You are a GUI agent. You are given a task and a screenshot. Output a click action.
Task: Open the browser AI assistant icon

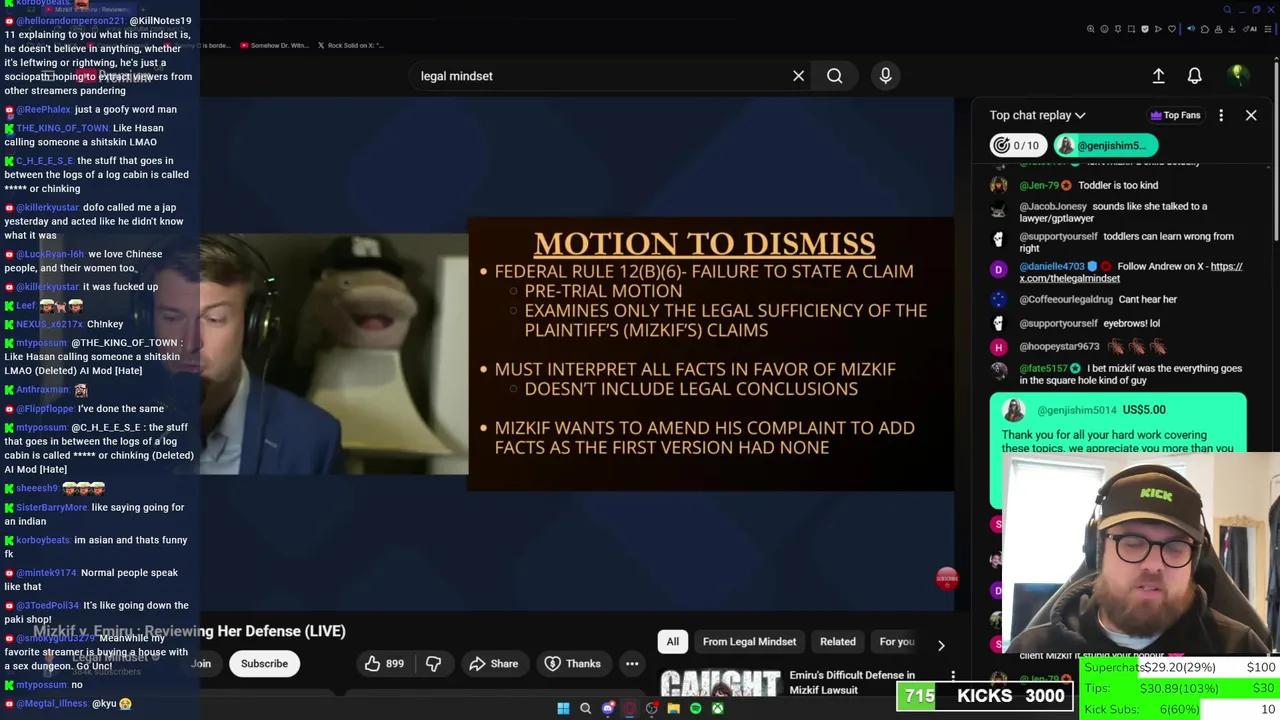(x=1250, y=29)
